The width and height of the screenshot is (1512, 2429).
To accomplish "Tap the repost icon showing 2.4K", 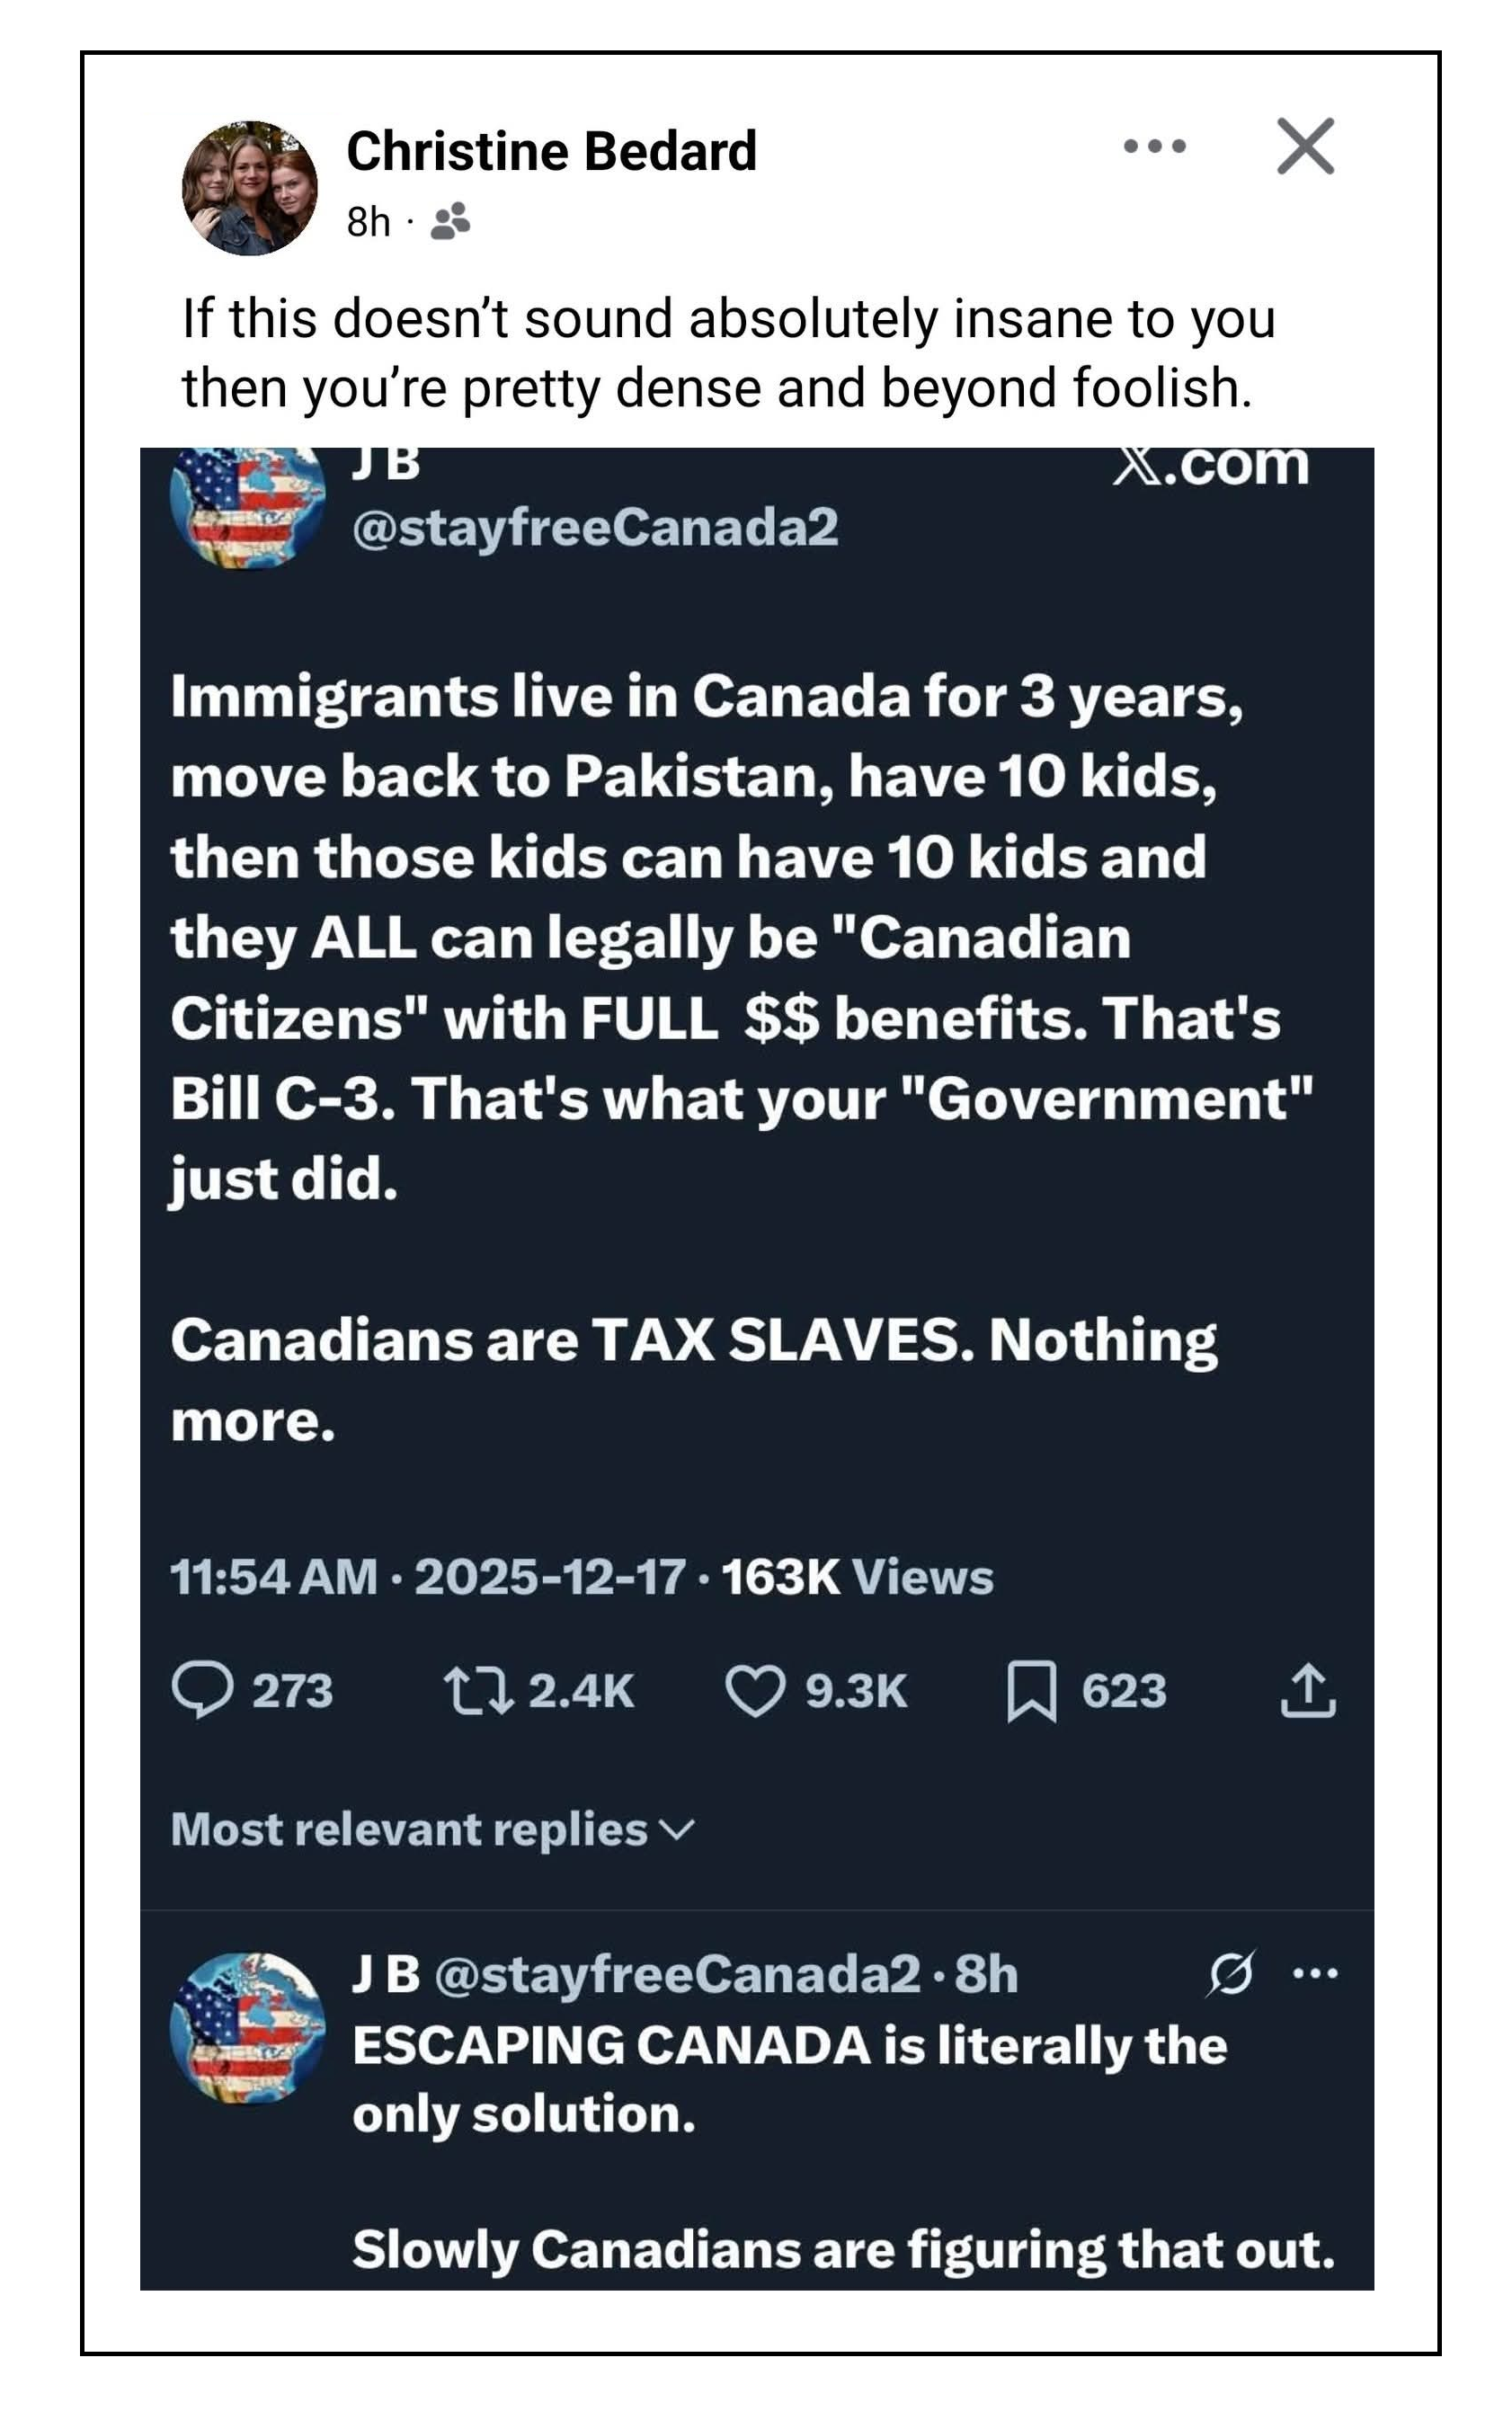I will coord(478,1689).
